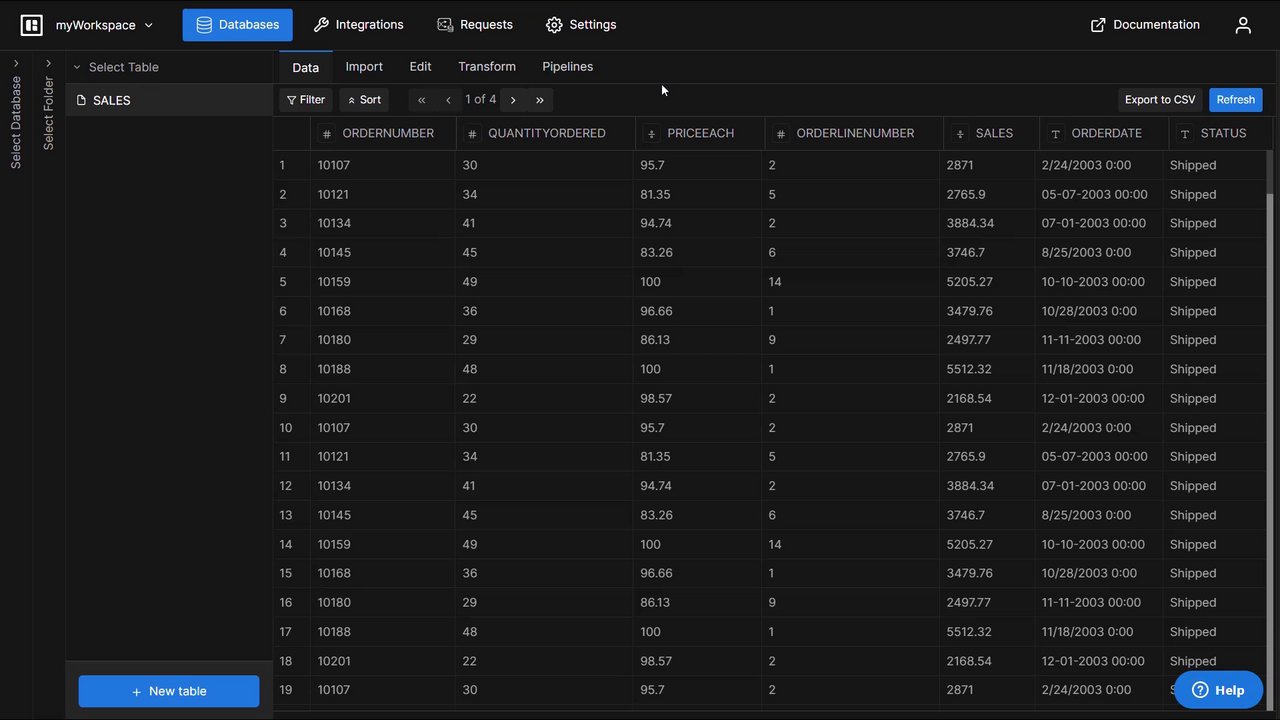Click the ORDERDATE text type icon
Viewport: 1280px width, 720px height.
tap(1056, 134)
